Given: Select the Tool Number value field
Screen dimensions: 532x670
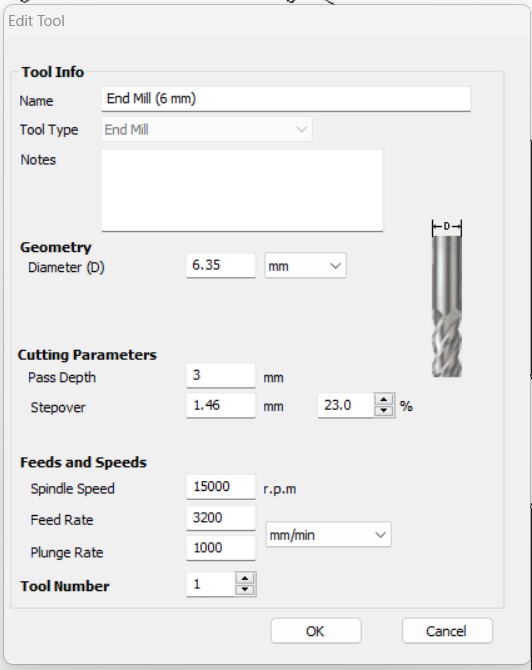Looking at the screenshot, I should pyautogui.click(x=211, y=584).
